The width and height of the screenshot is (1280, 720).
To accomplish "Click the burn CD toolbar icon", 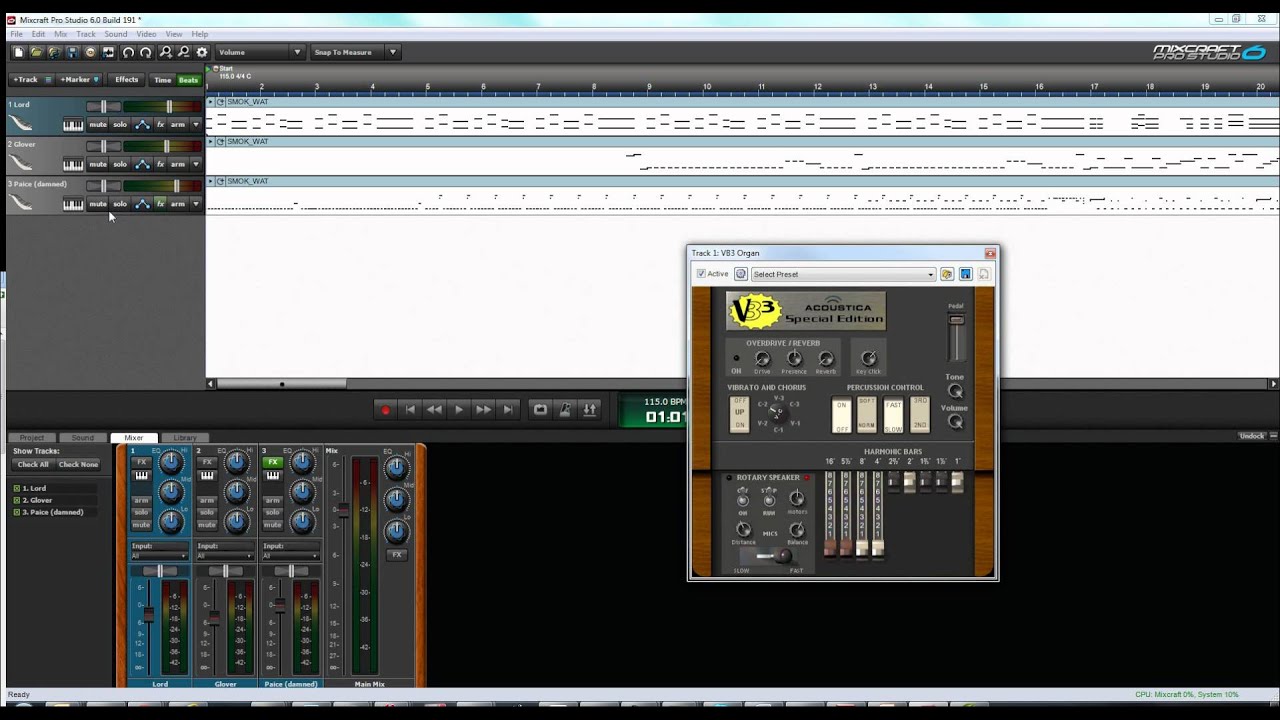I will click(90, 52).
